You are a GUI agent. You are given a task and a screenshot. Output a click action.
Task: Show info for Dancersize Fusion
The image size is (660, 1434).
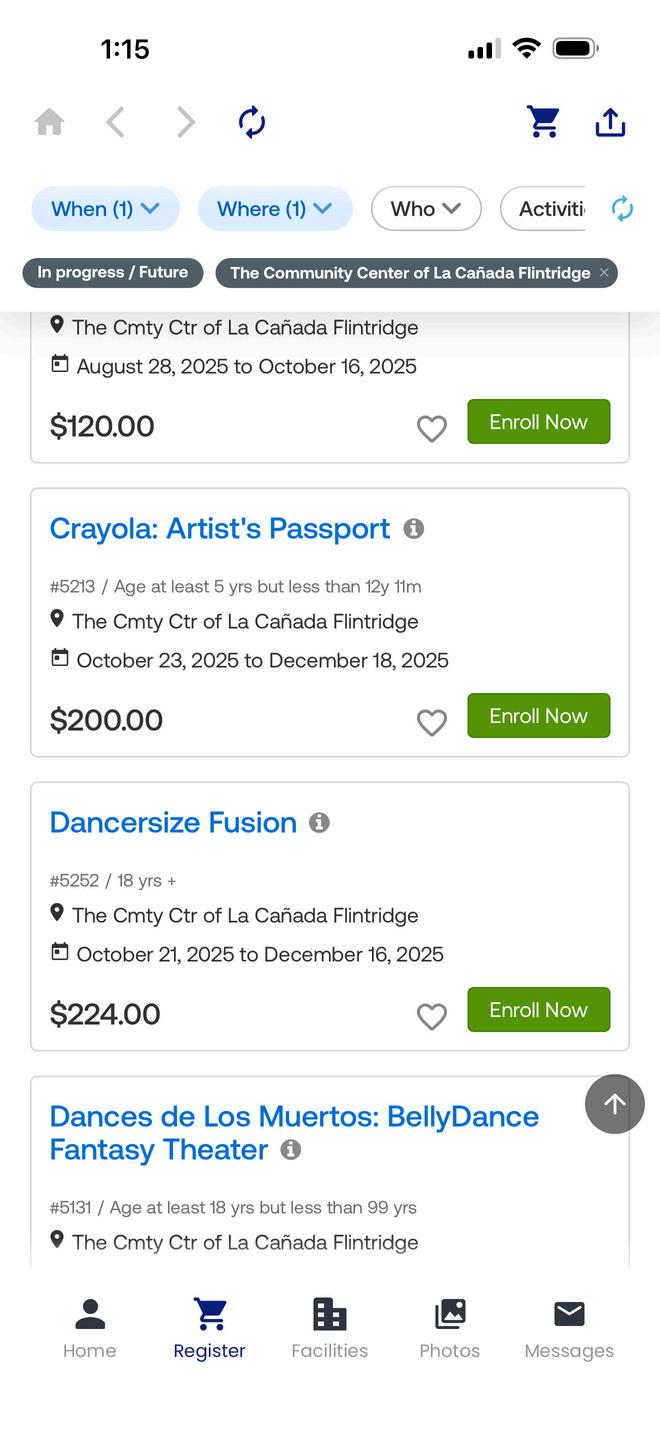320,823
